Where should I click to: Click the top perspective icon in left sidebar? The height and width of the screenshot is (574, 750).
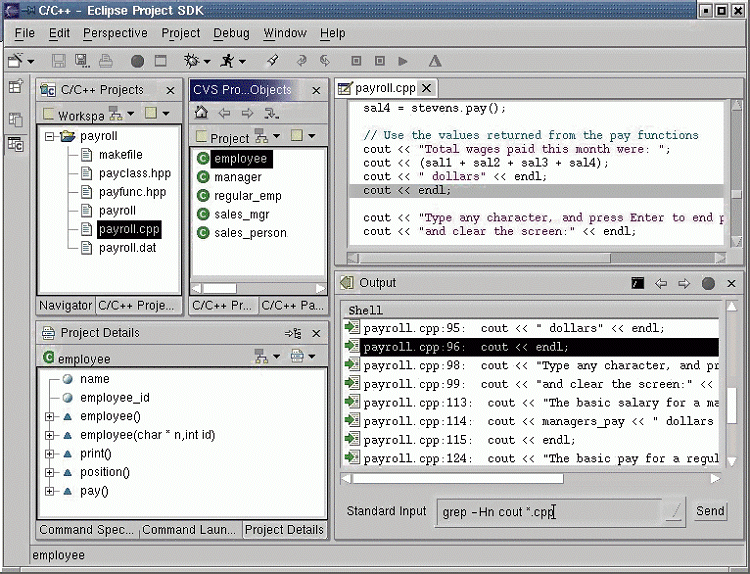[x=15, y=86]
